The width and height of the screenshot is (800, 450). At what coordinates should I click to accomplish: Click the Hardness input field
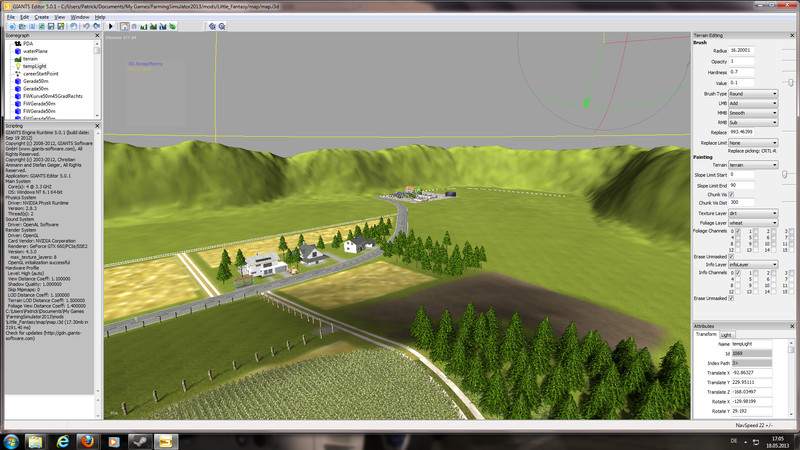(741, 72)
